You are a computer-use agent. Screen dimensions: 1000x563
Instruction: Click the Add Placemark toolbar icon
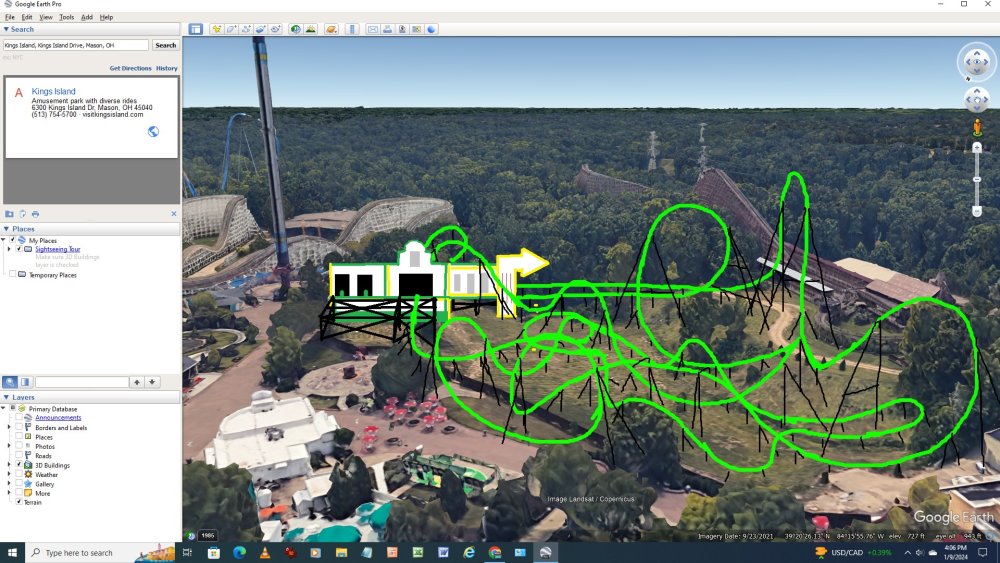(216, 29)
